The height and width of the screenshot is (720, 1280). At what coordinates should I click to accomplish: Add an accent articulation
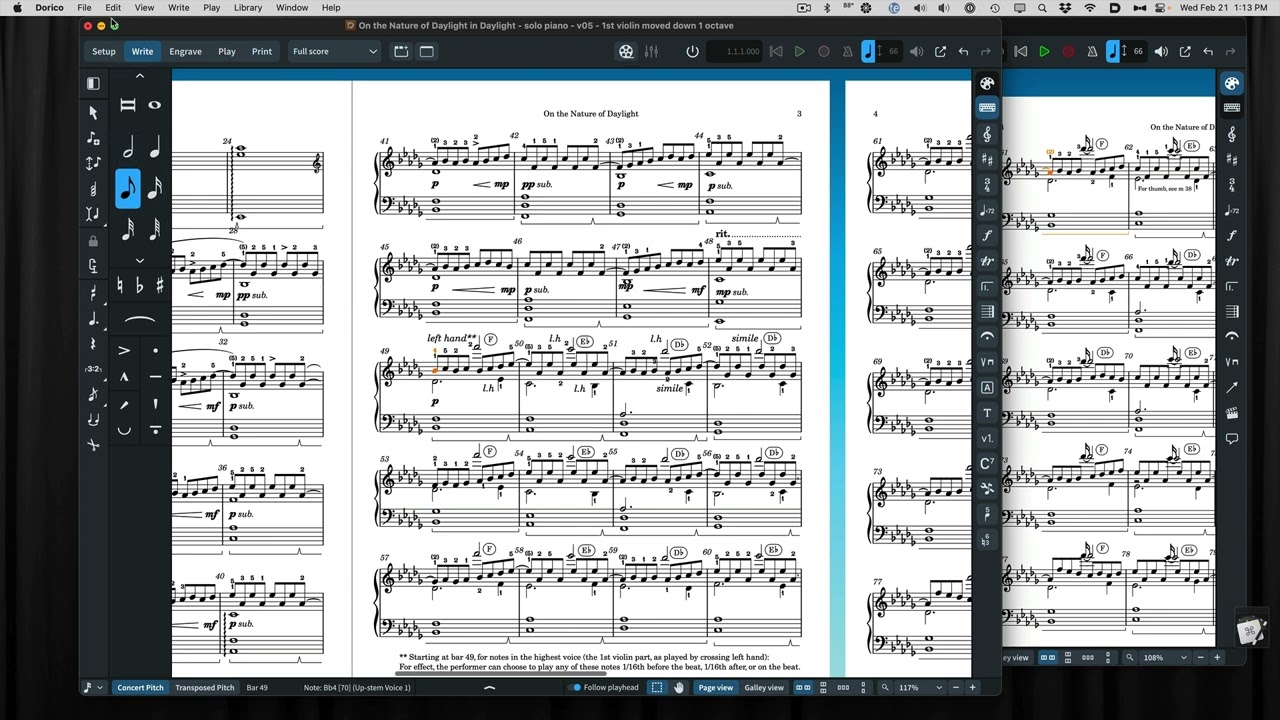coord(124,351)
